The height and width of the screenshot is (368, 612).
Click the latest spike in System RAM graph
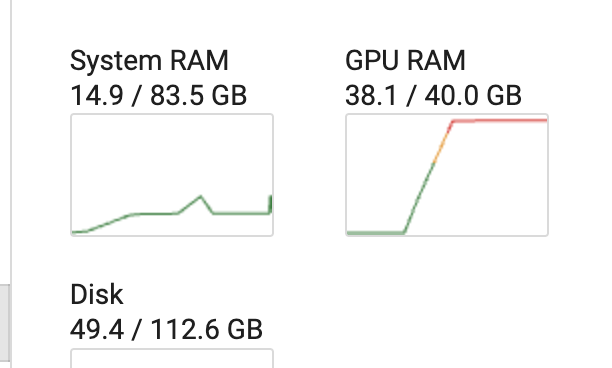[x=270, y=204]
